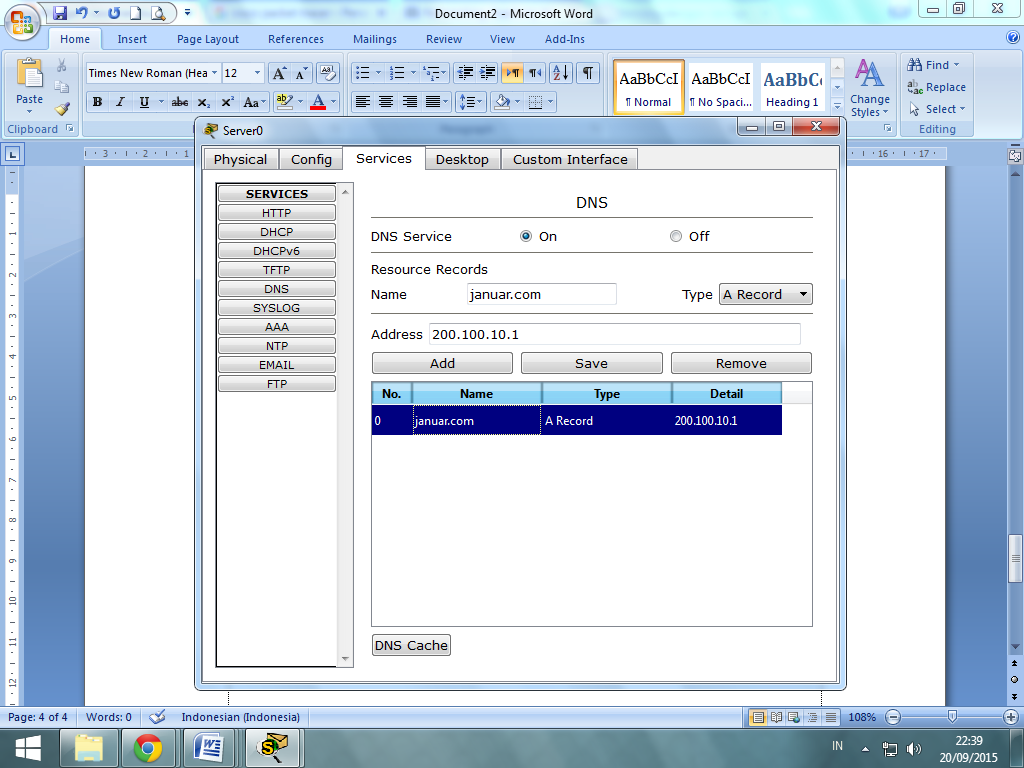Switch to Web Layout view in status bar
The width and height of the screenshot is (1024, 768).
click(794, 717)
